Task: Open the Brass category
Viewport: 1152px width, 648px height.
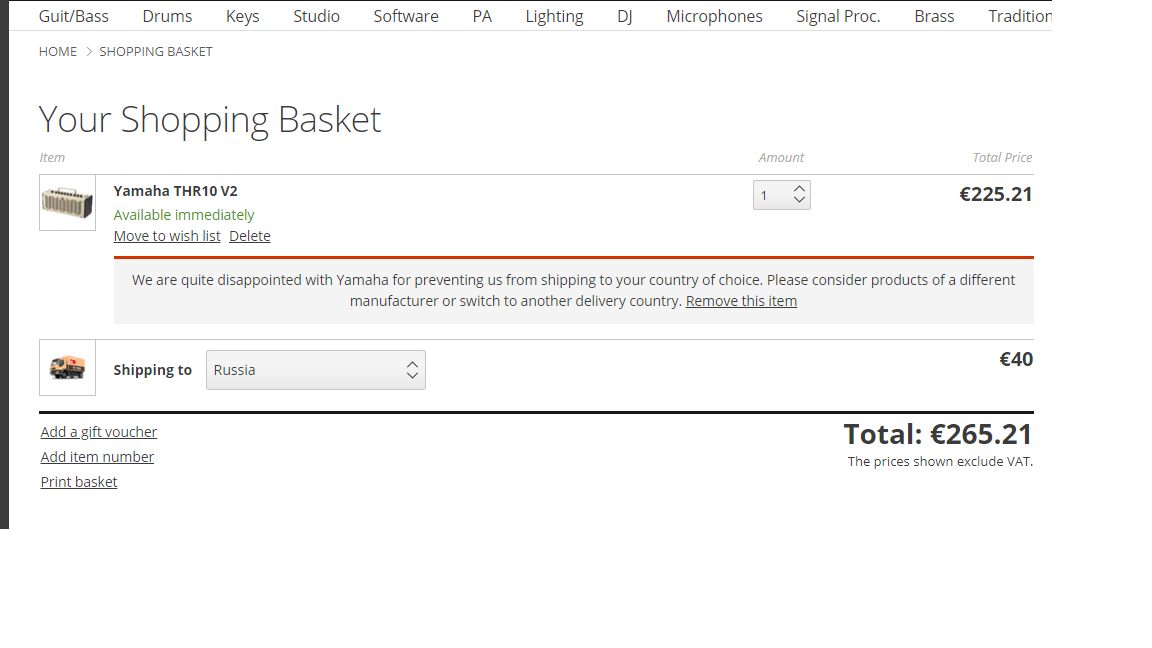Action: point(934,16)
